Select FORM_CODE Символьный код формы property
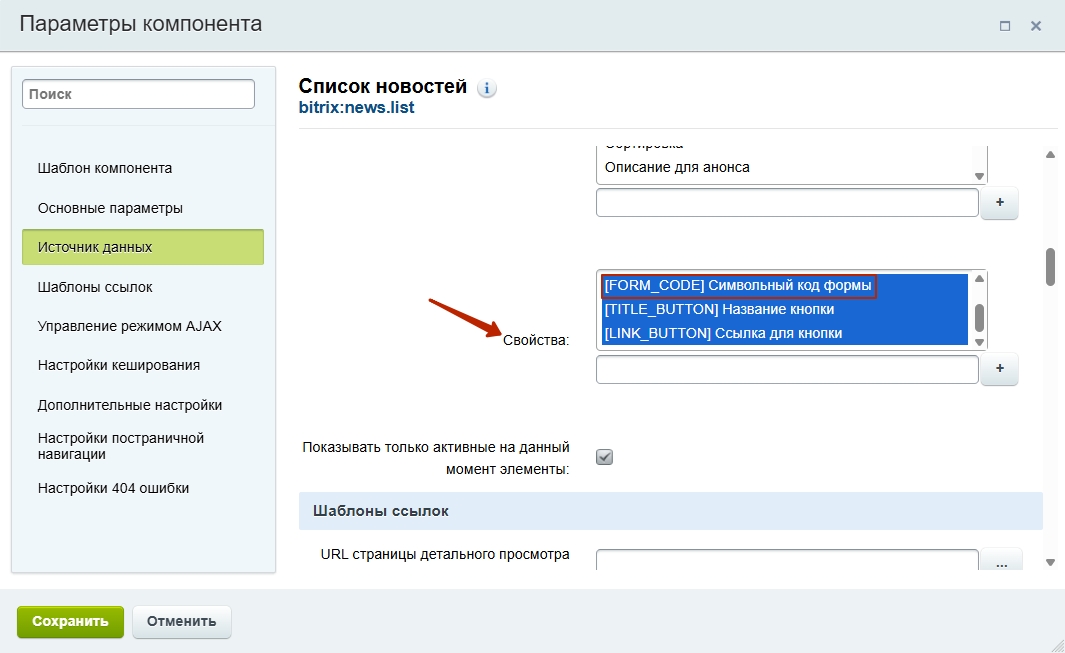1065x653 pixels. (x=739, y=286)
